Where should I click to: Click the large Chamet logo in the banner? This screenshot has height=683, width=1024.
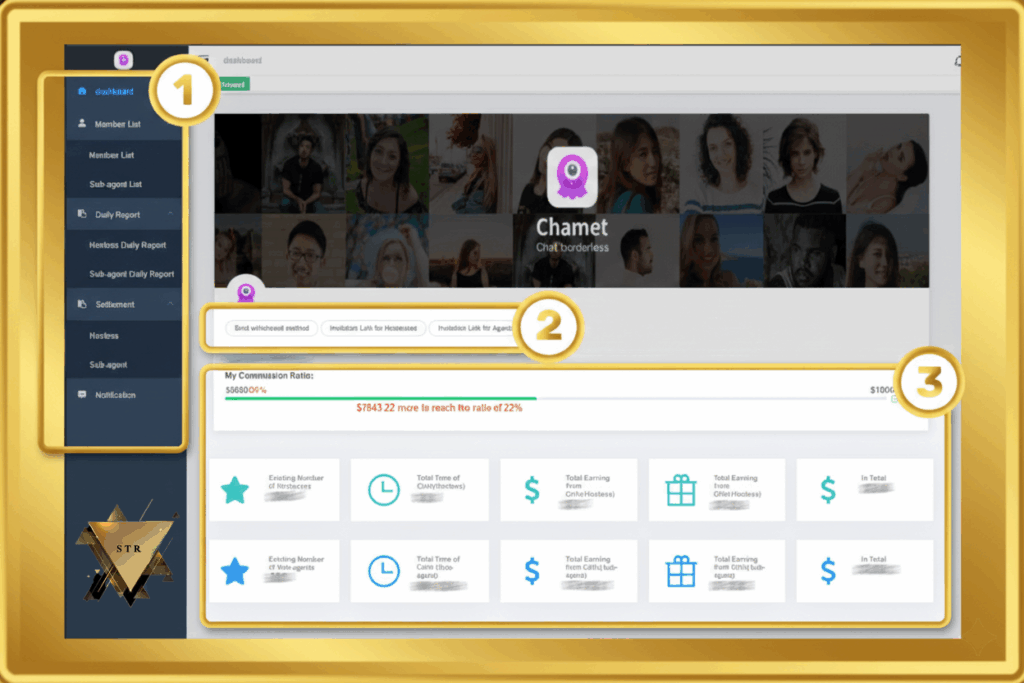572,176
